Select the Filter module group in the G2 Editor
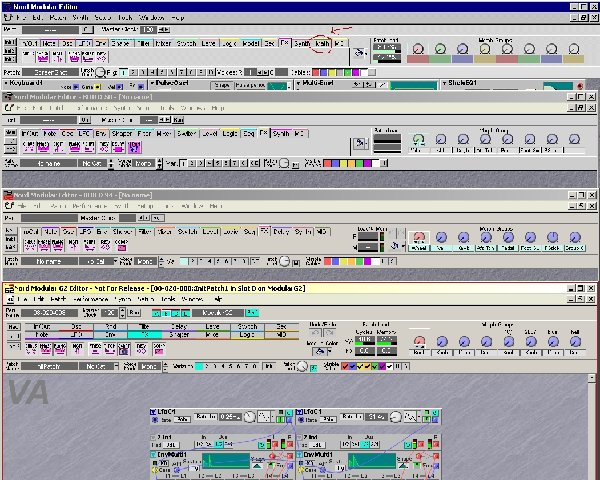The image size is (600, 480). pos(147,325)
